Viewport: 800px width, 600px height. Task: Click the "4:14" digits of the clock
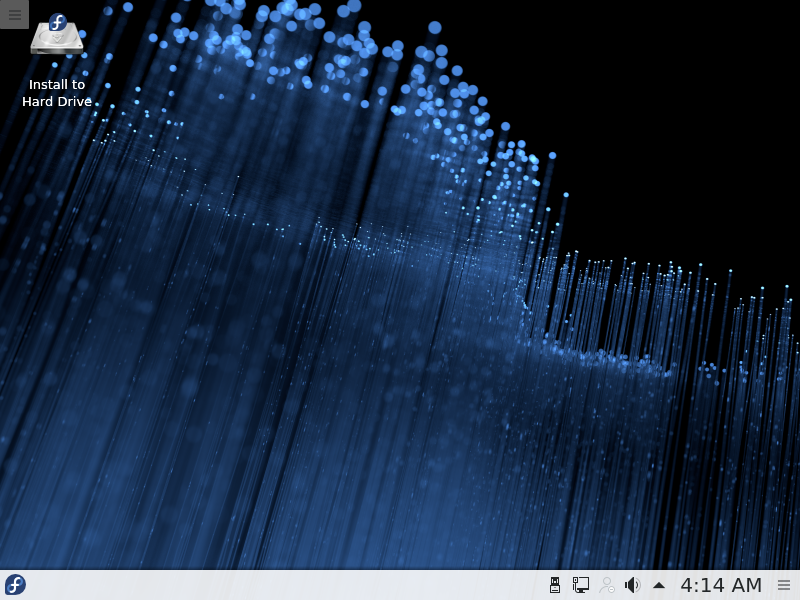700,585
